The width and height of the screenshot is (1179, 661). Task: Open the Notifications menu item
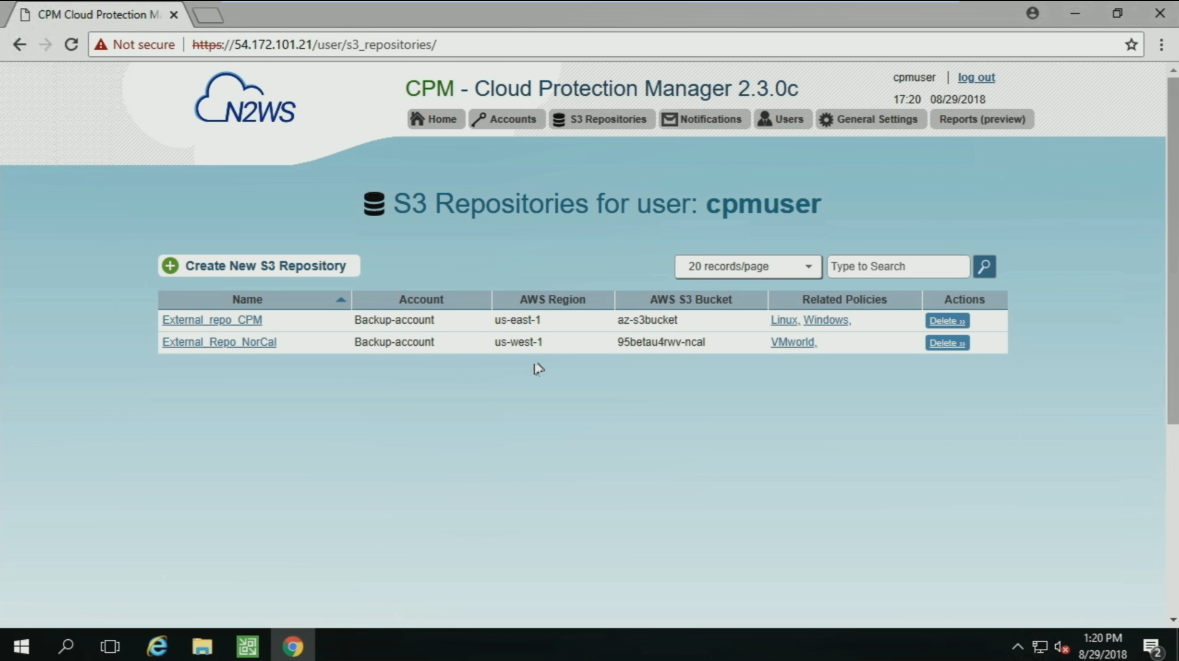tap(704, 119)
